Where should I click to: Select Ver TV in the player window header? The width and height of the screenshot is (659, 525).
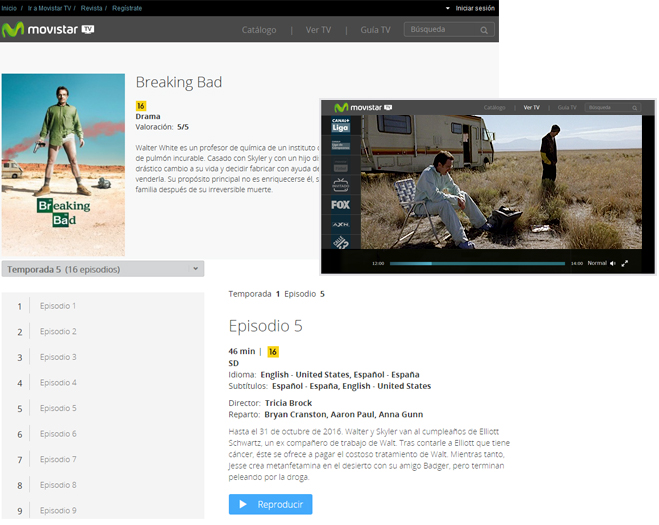pos(531,108)
